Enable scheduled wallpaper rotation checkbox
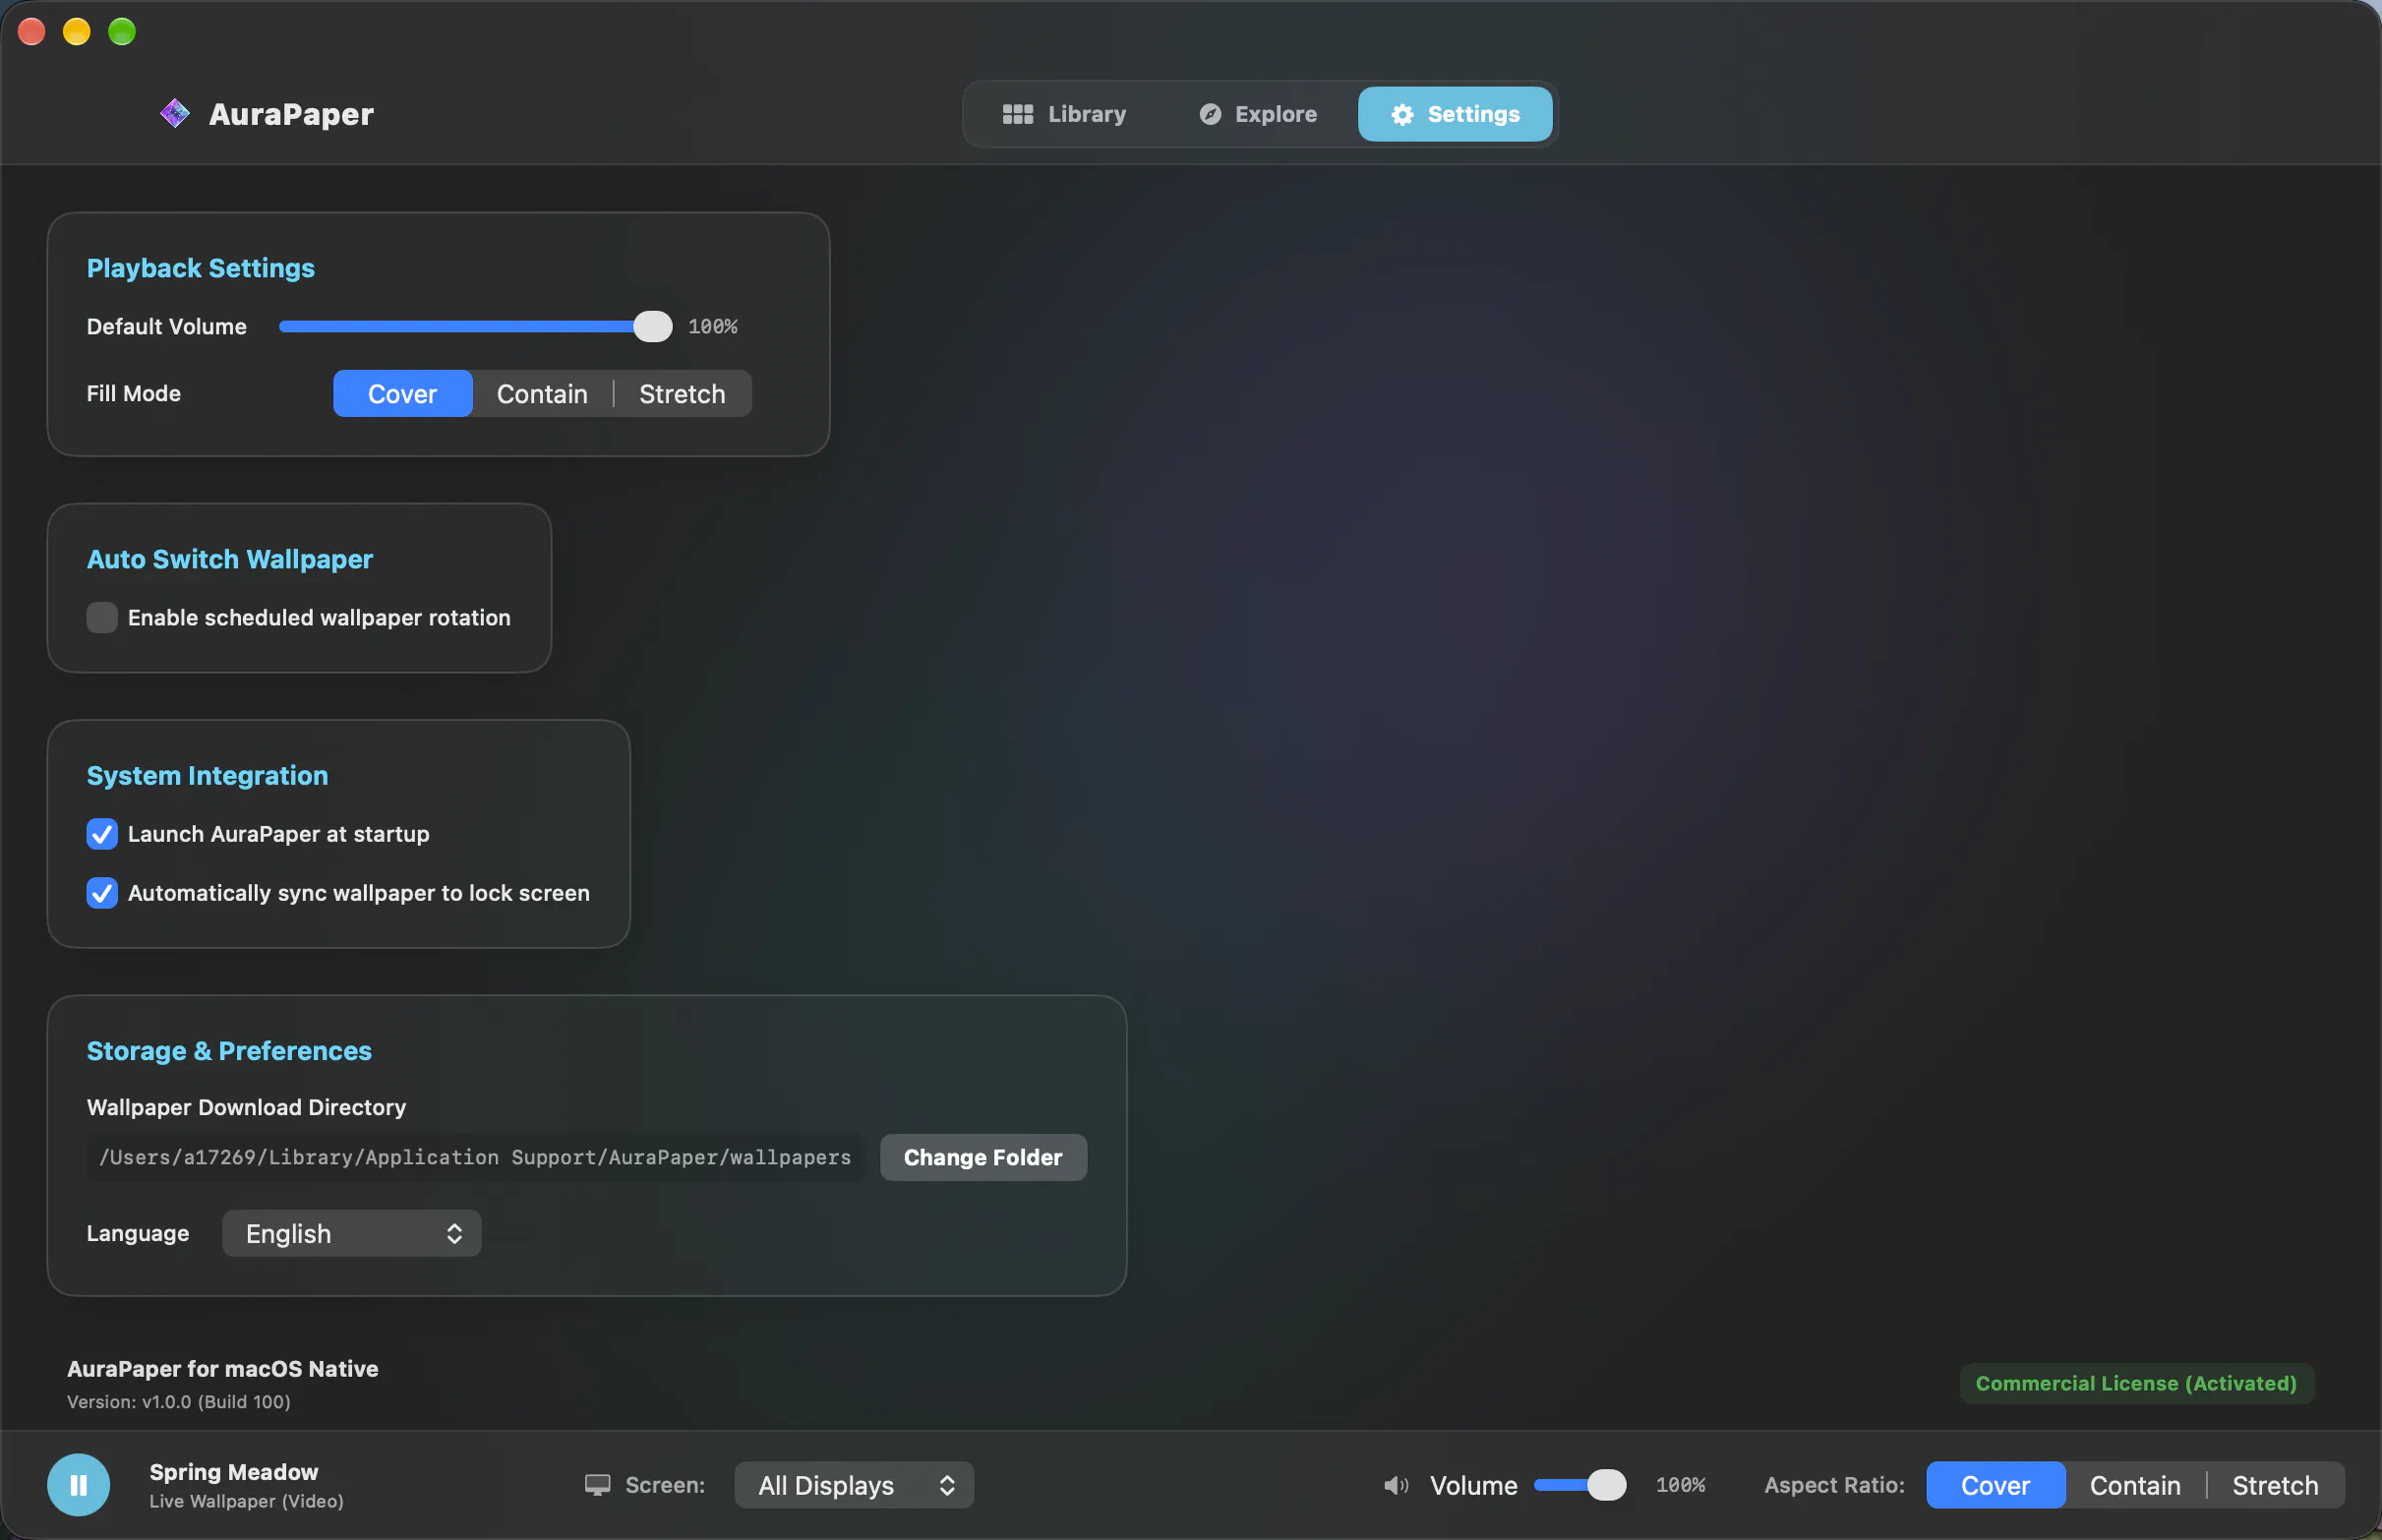2382x1540 pixels. [102, 618]
